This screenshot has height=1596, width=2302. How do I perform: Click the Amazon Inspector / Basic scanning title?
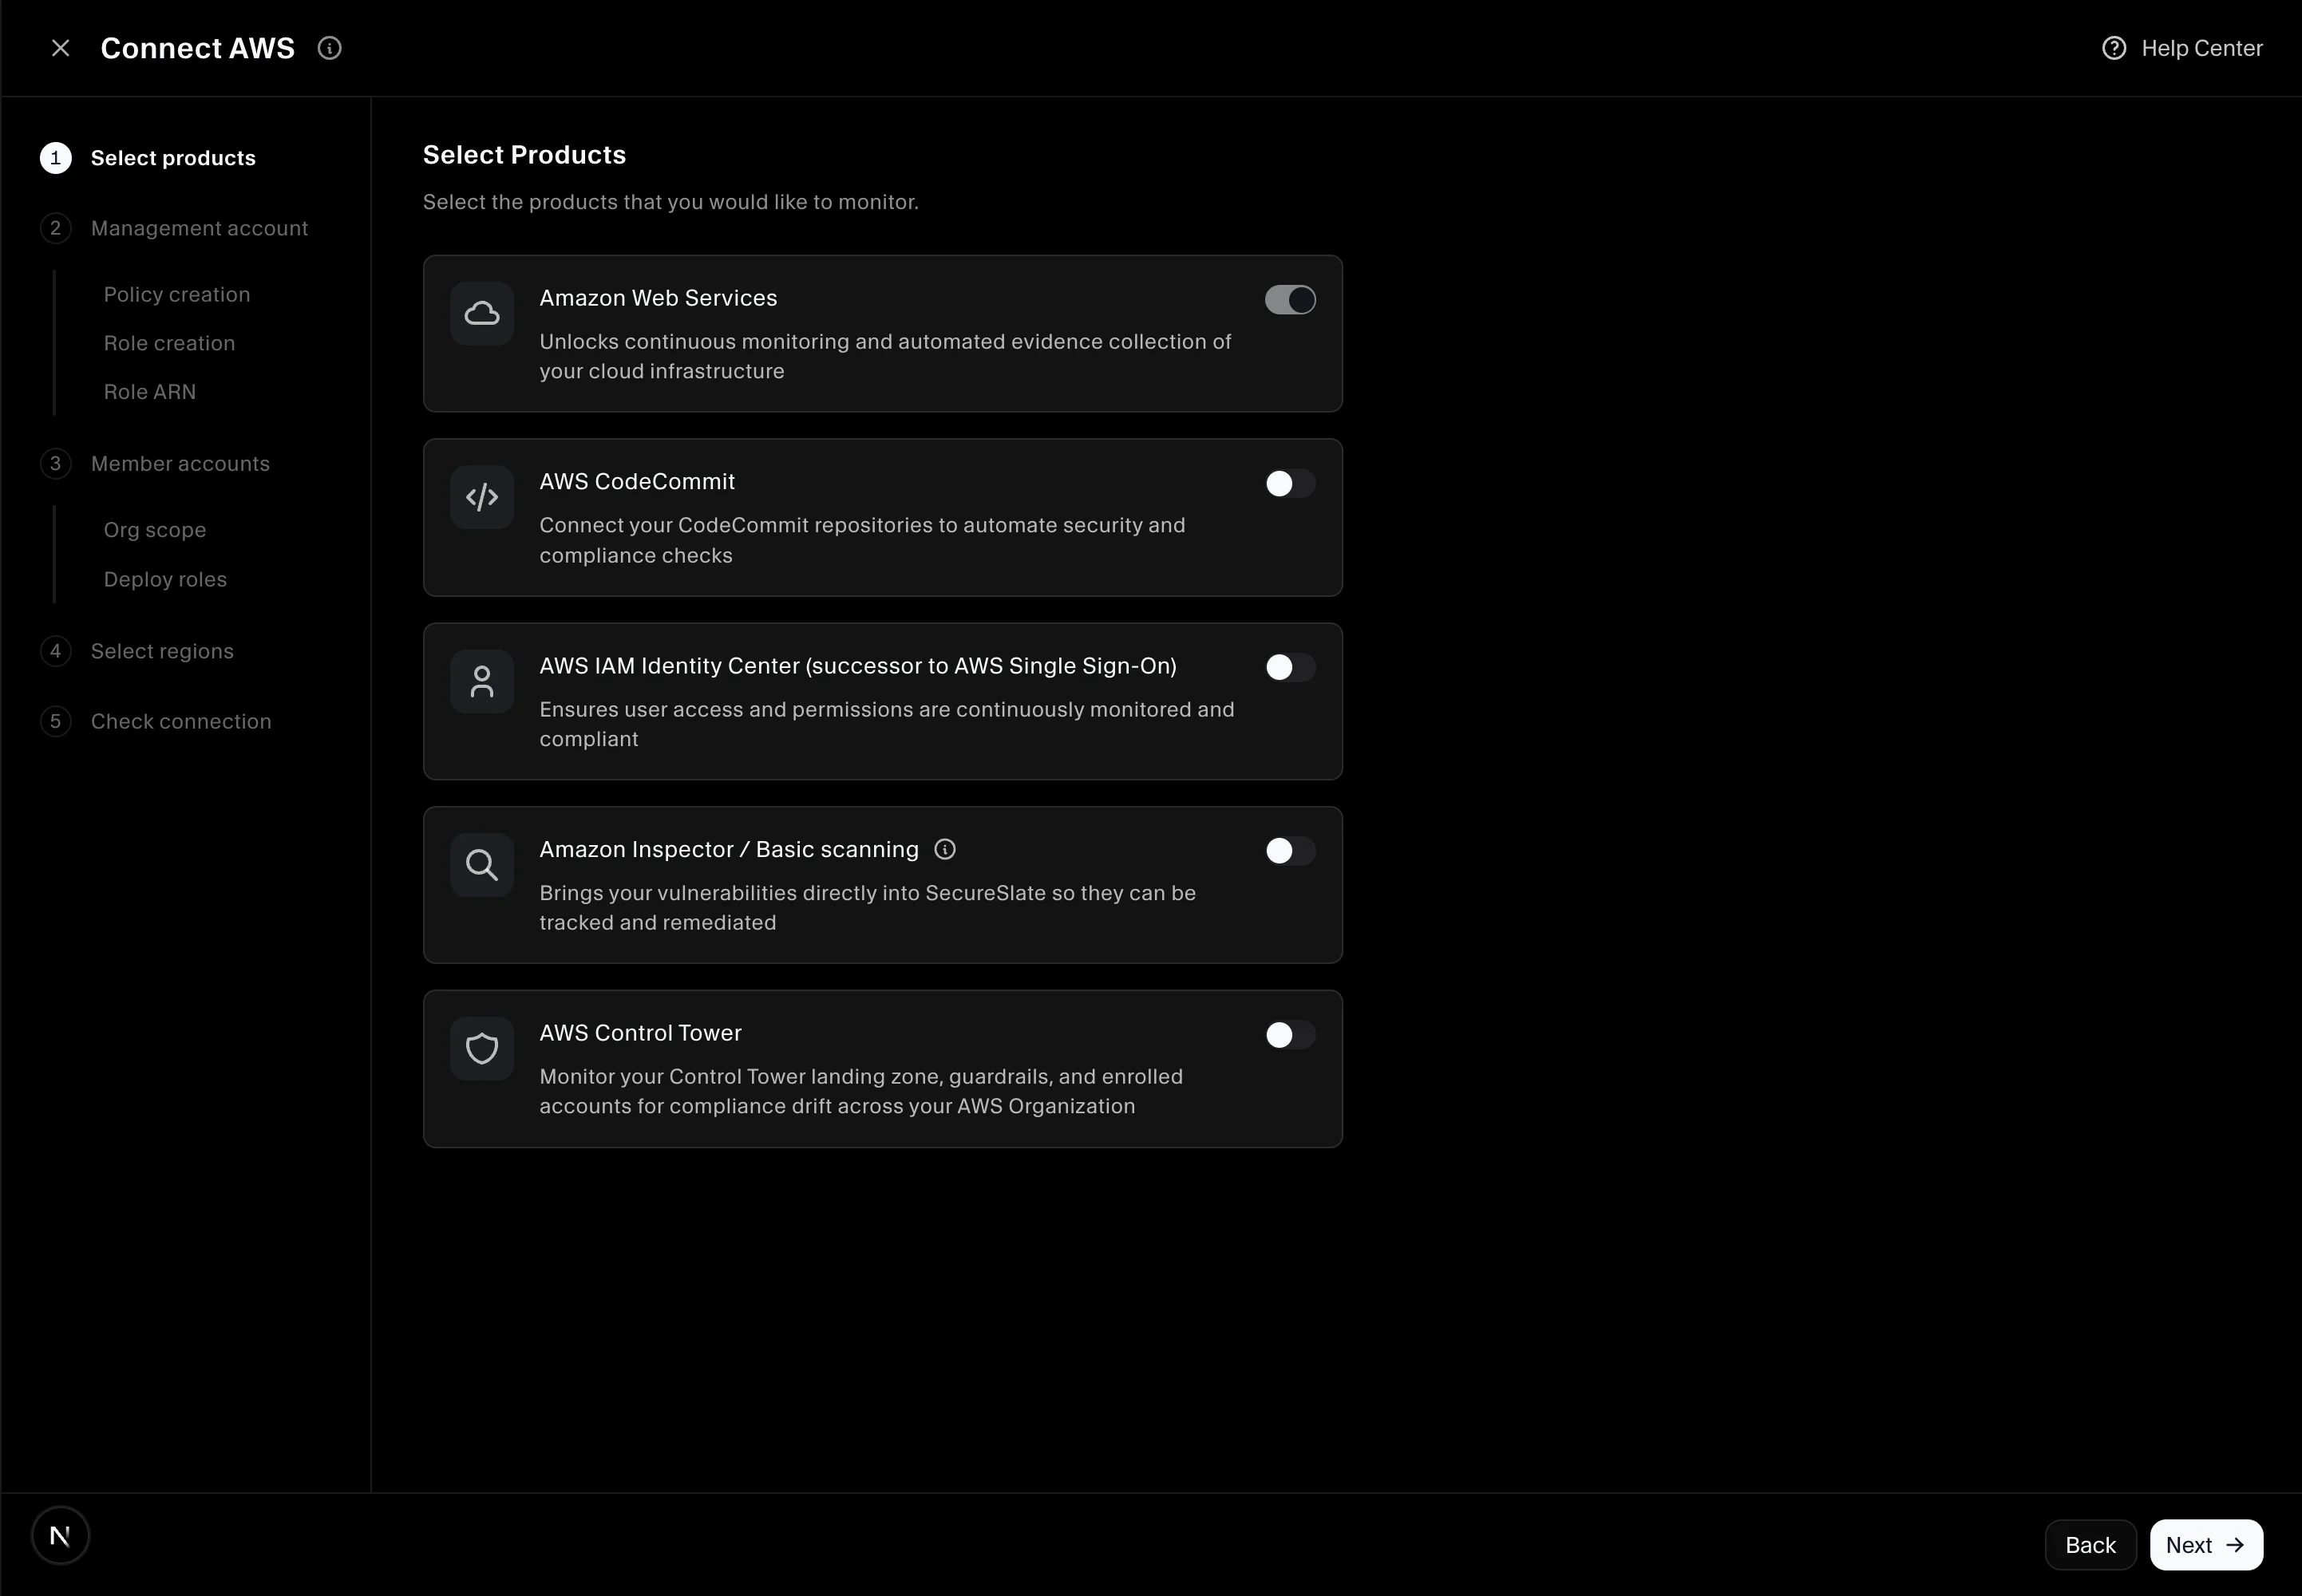(x=729, y=849)
